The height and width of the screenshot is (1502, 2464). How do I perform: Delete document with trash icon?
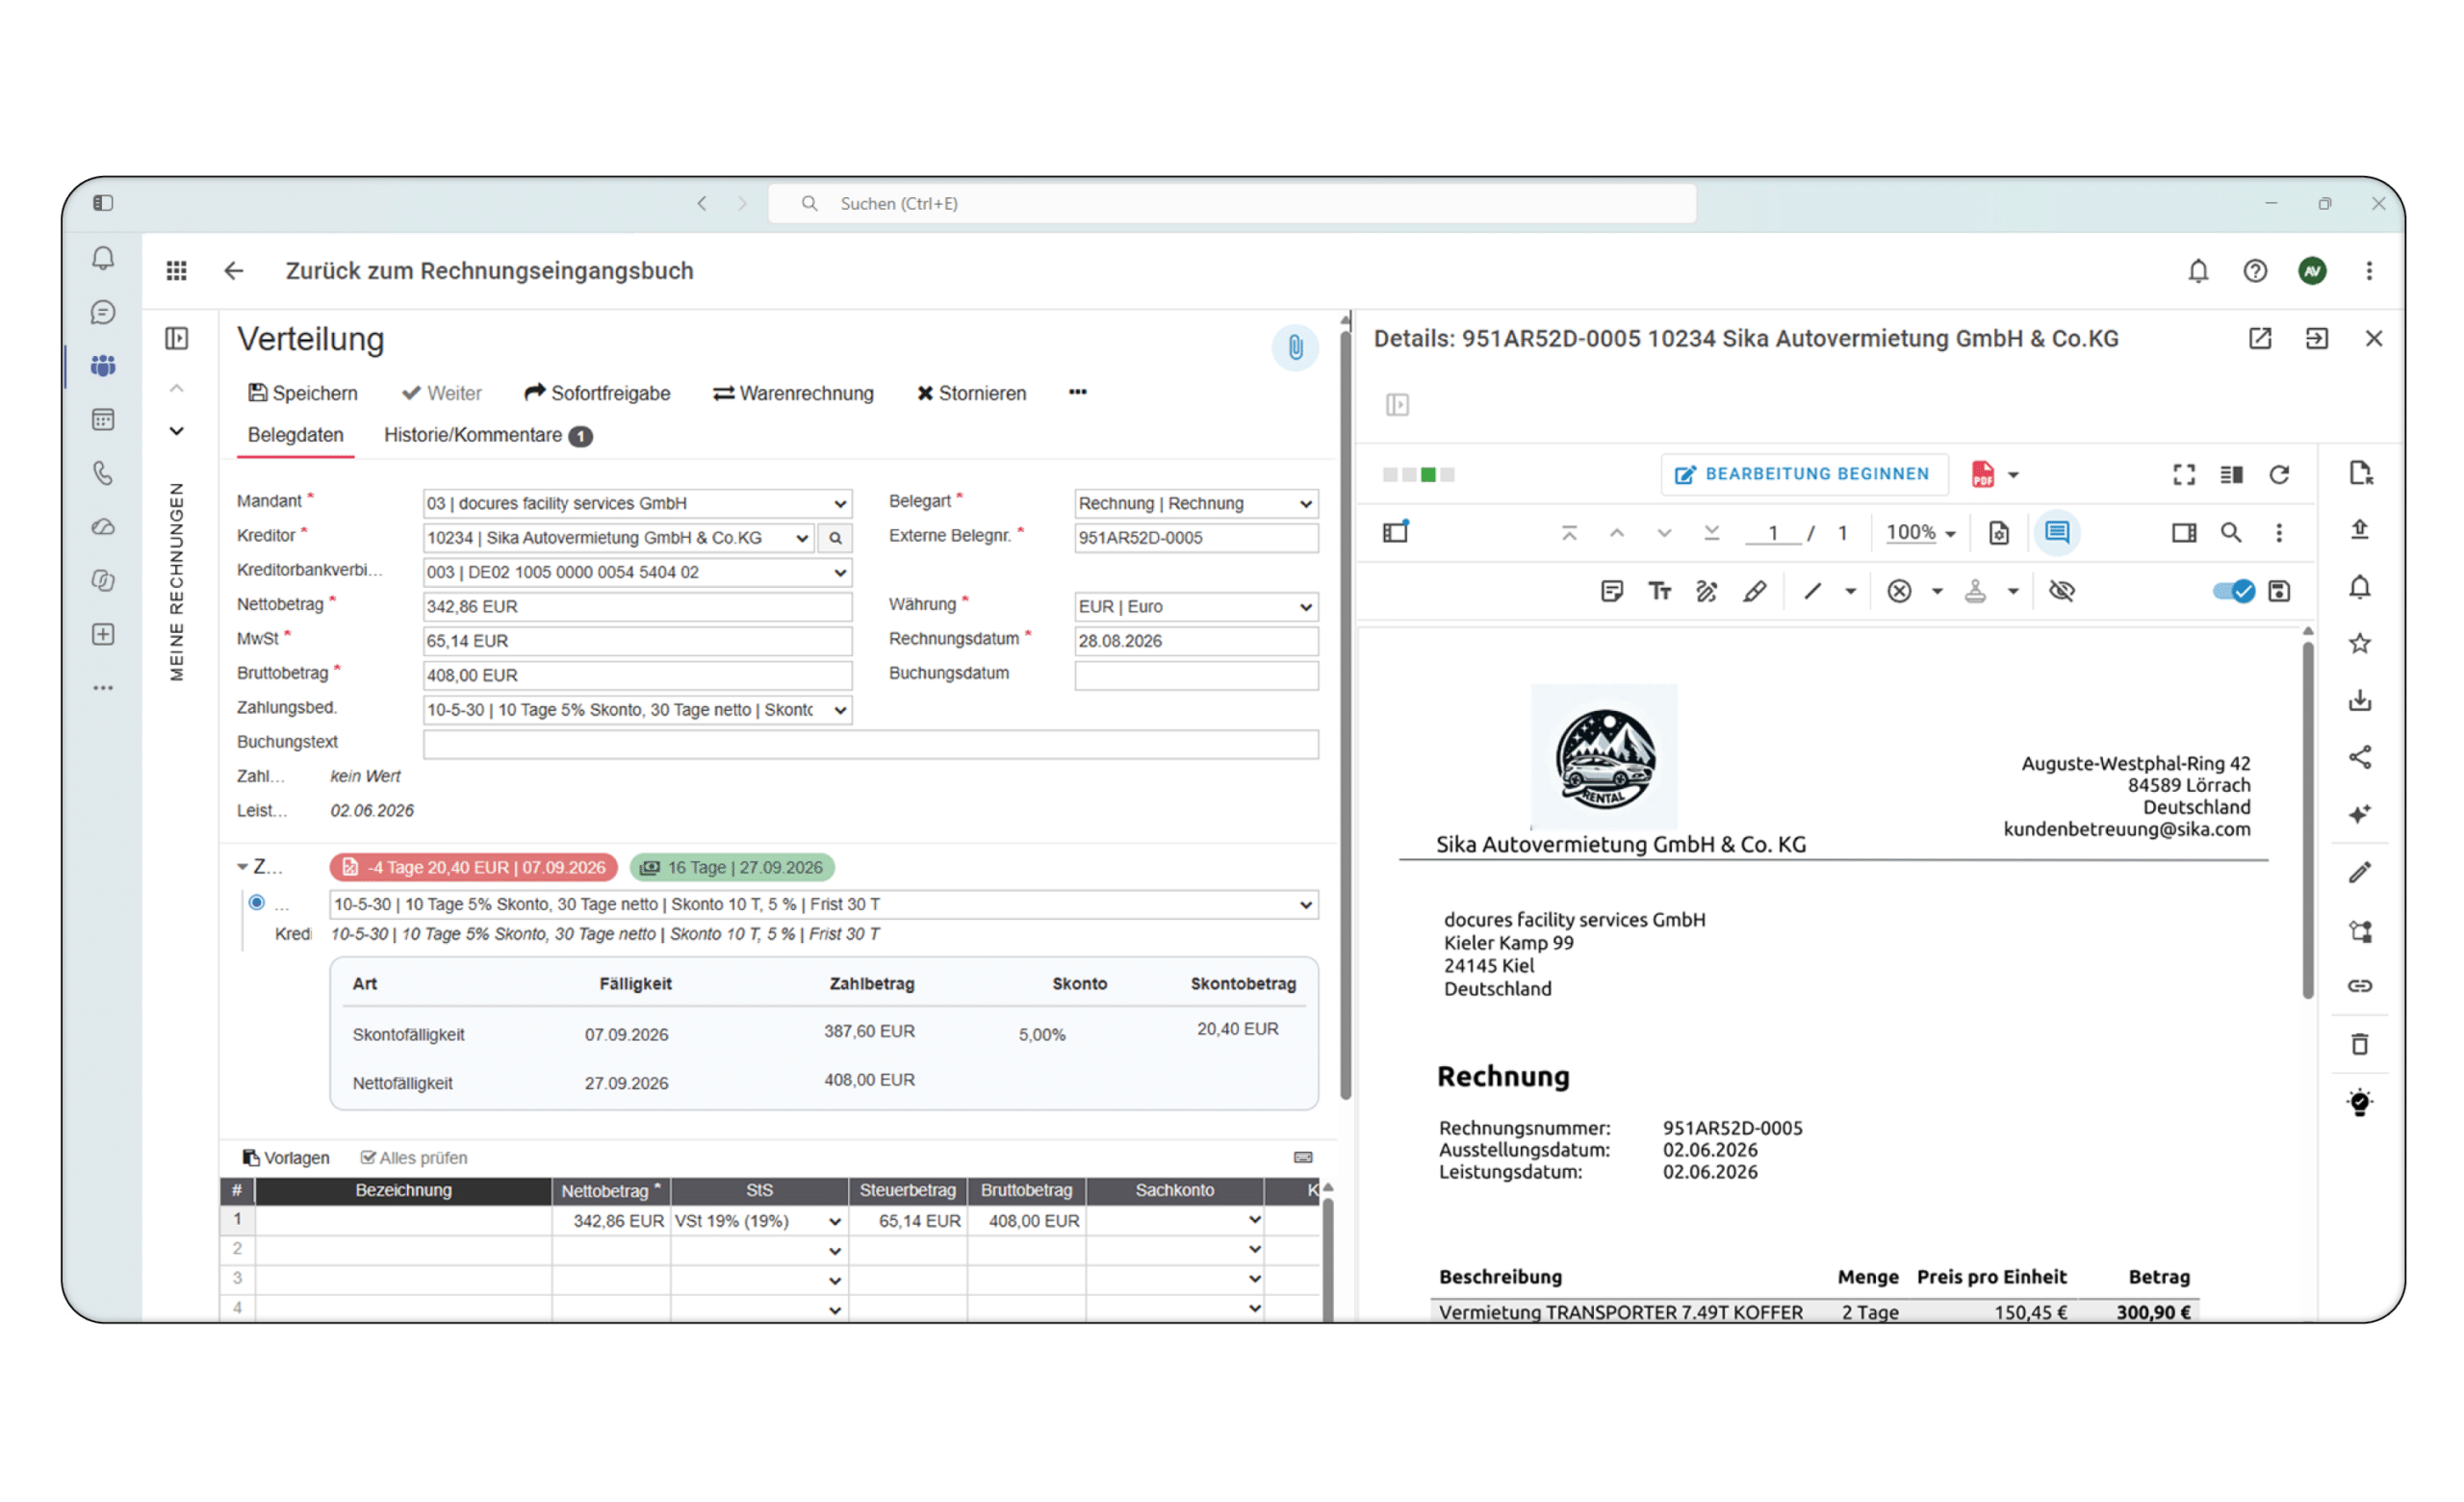point(2360,1045)
